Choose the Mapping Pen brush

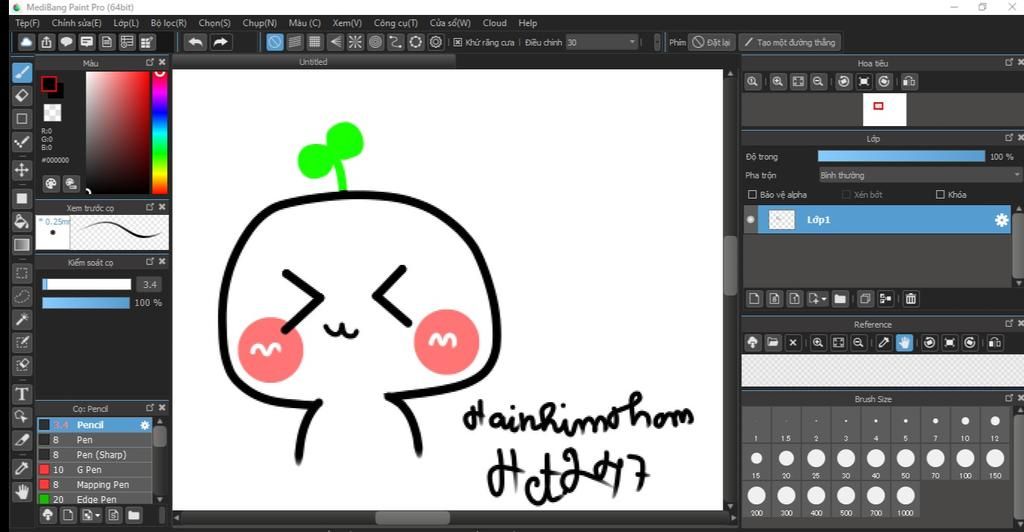click(95, 485)
